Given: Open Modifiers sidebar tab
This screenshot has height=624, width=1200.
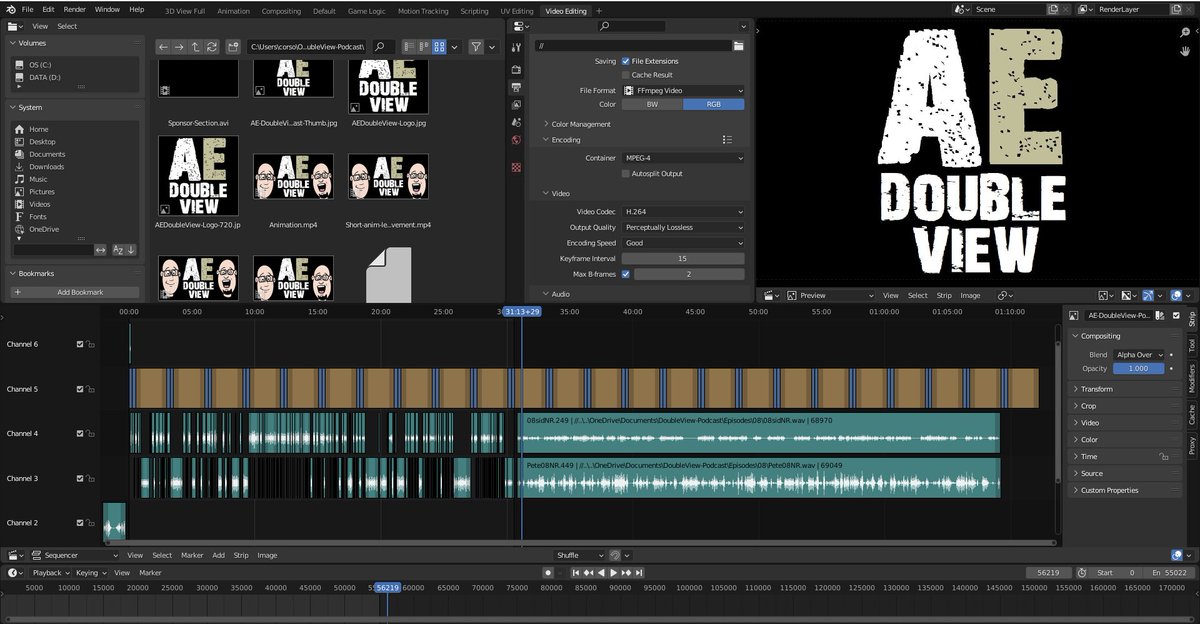Looking at the screenshot, I should tap(1192, 379).
